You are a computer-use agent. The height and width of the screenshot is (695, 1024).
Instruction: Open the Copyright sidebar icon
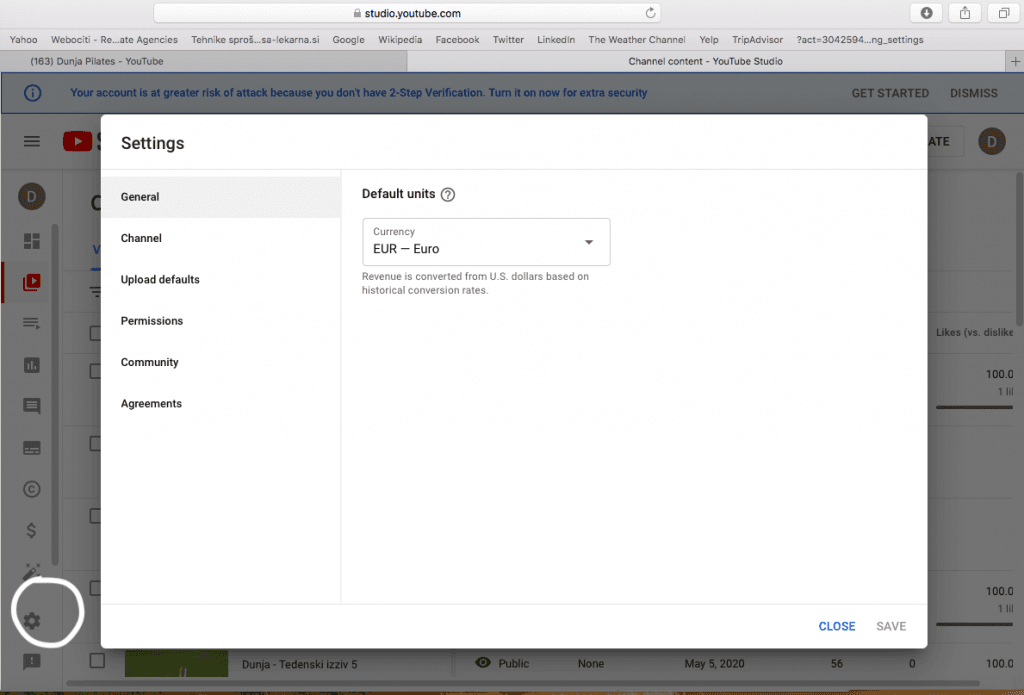(x=32, y=489)
